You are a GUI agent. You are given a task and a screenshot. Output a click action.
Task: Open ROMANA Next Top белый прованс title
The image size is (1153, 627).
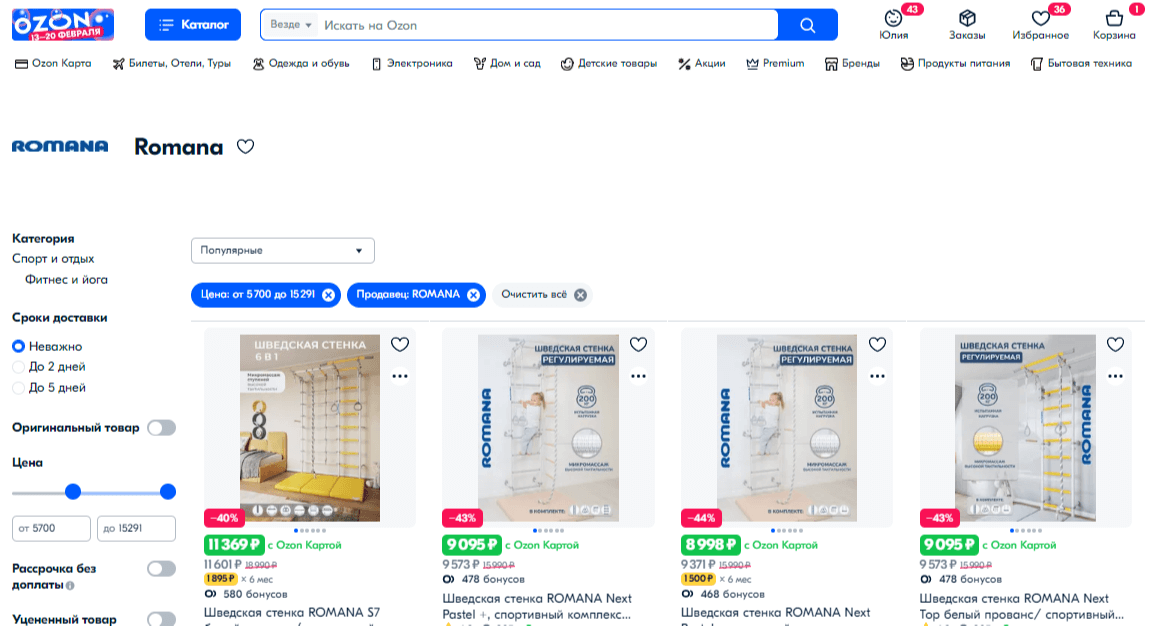(x=1021, y=606)
